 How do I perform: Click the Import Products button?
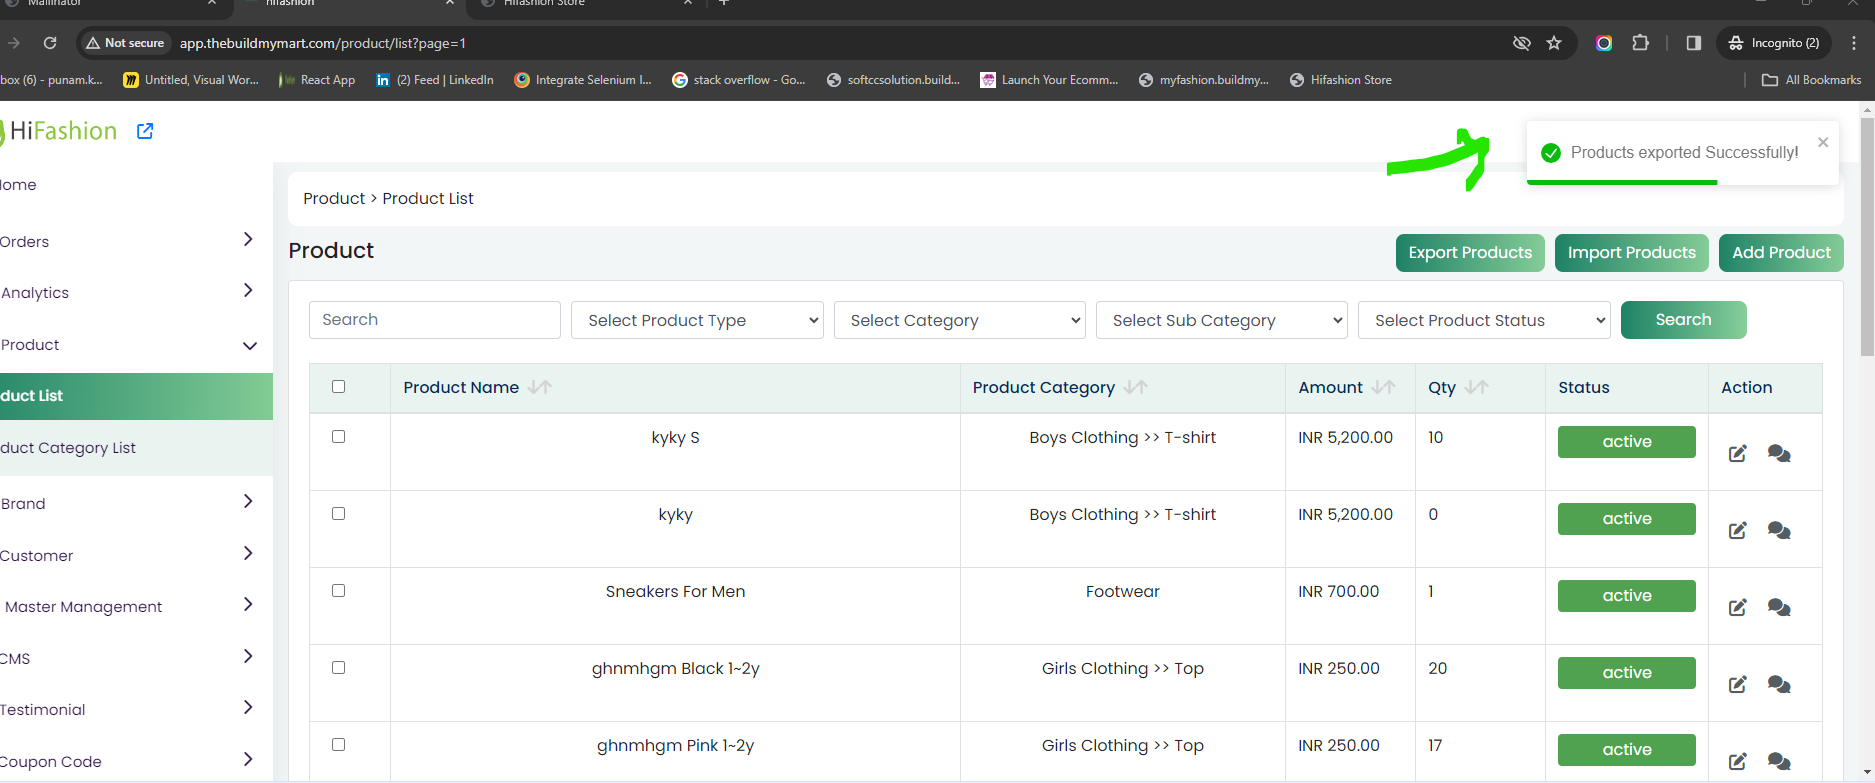tap(1632, 253)
